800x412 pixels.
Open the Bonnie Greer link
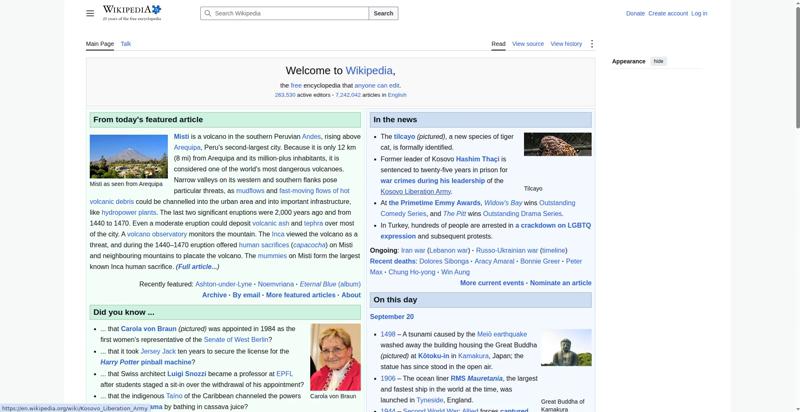click(540, 261)
